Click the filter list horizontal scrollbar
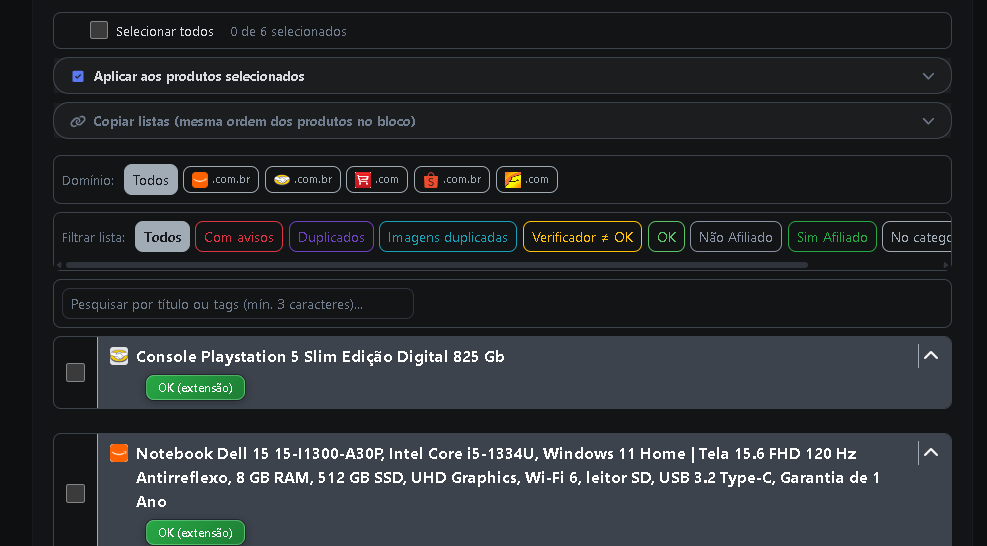This screenshot has width=987, height=546. pyautogui.click(x=437, y=265)
